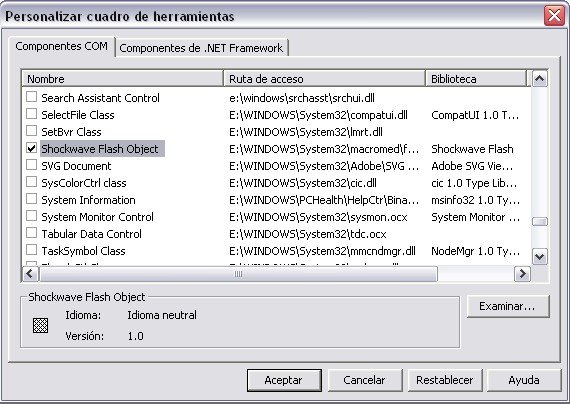
Task: Click the horizontal scrollbar left arrow
Action: point(30,274)
